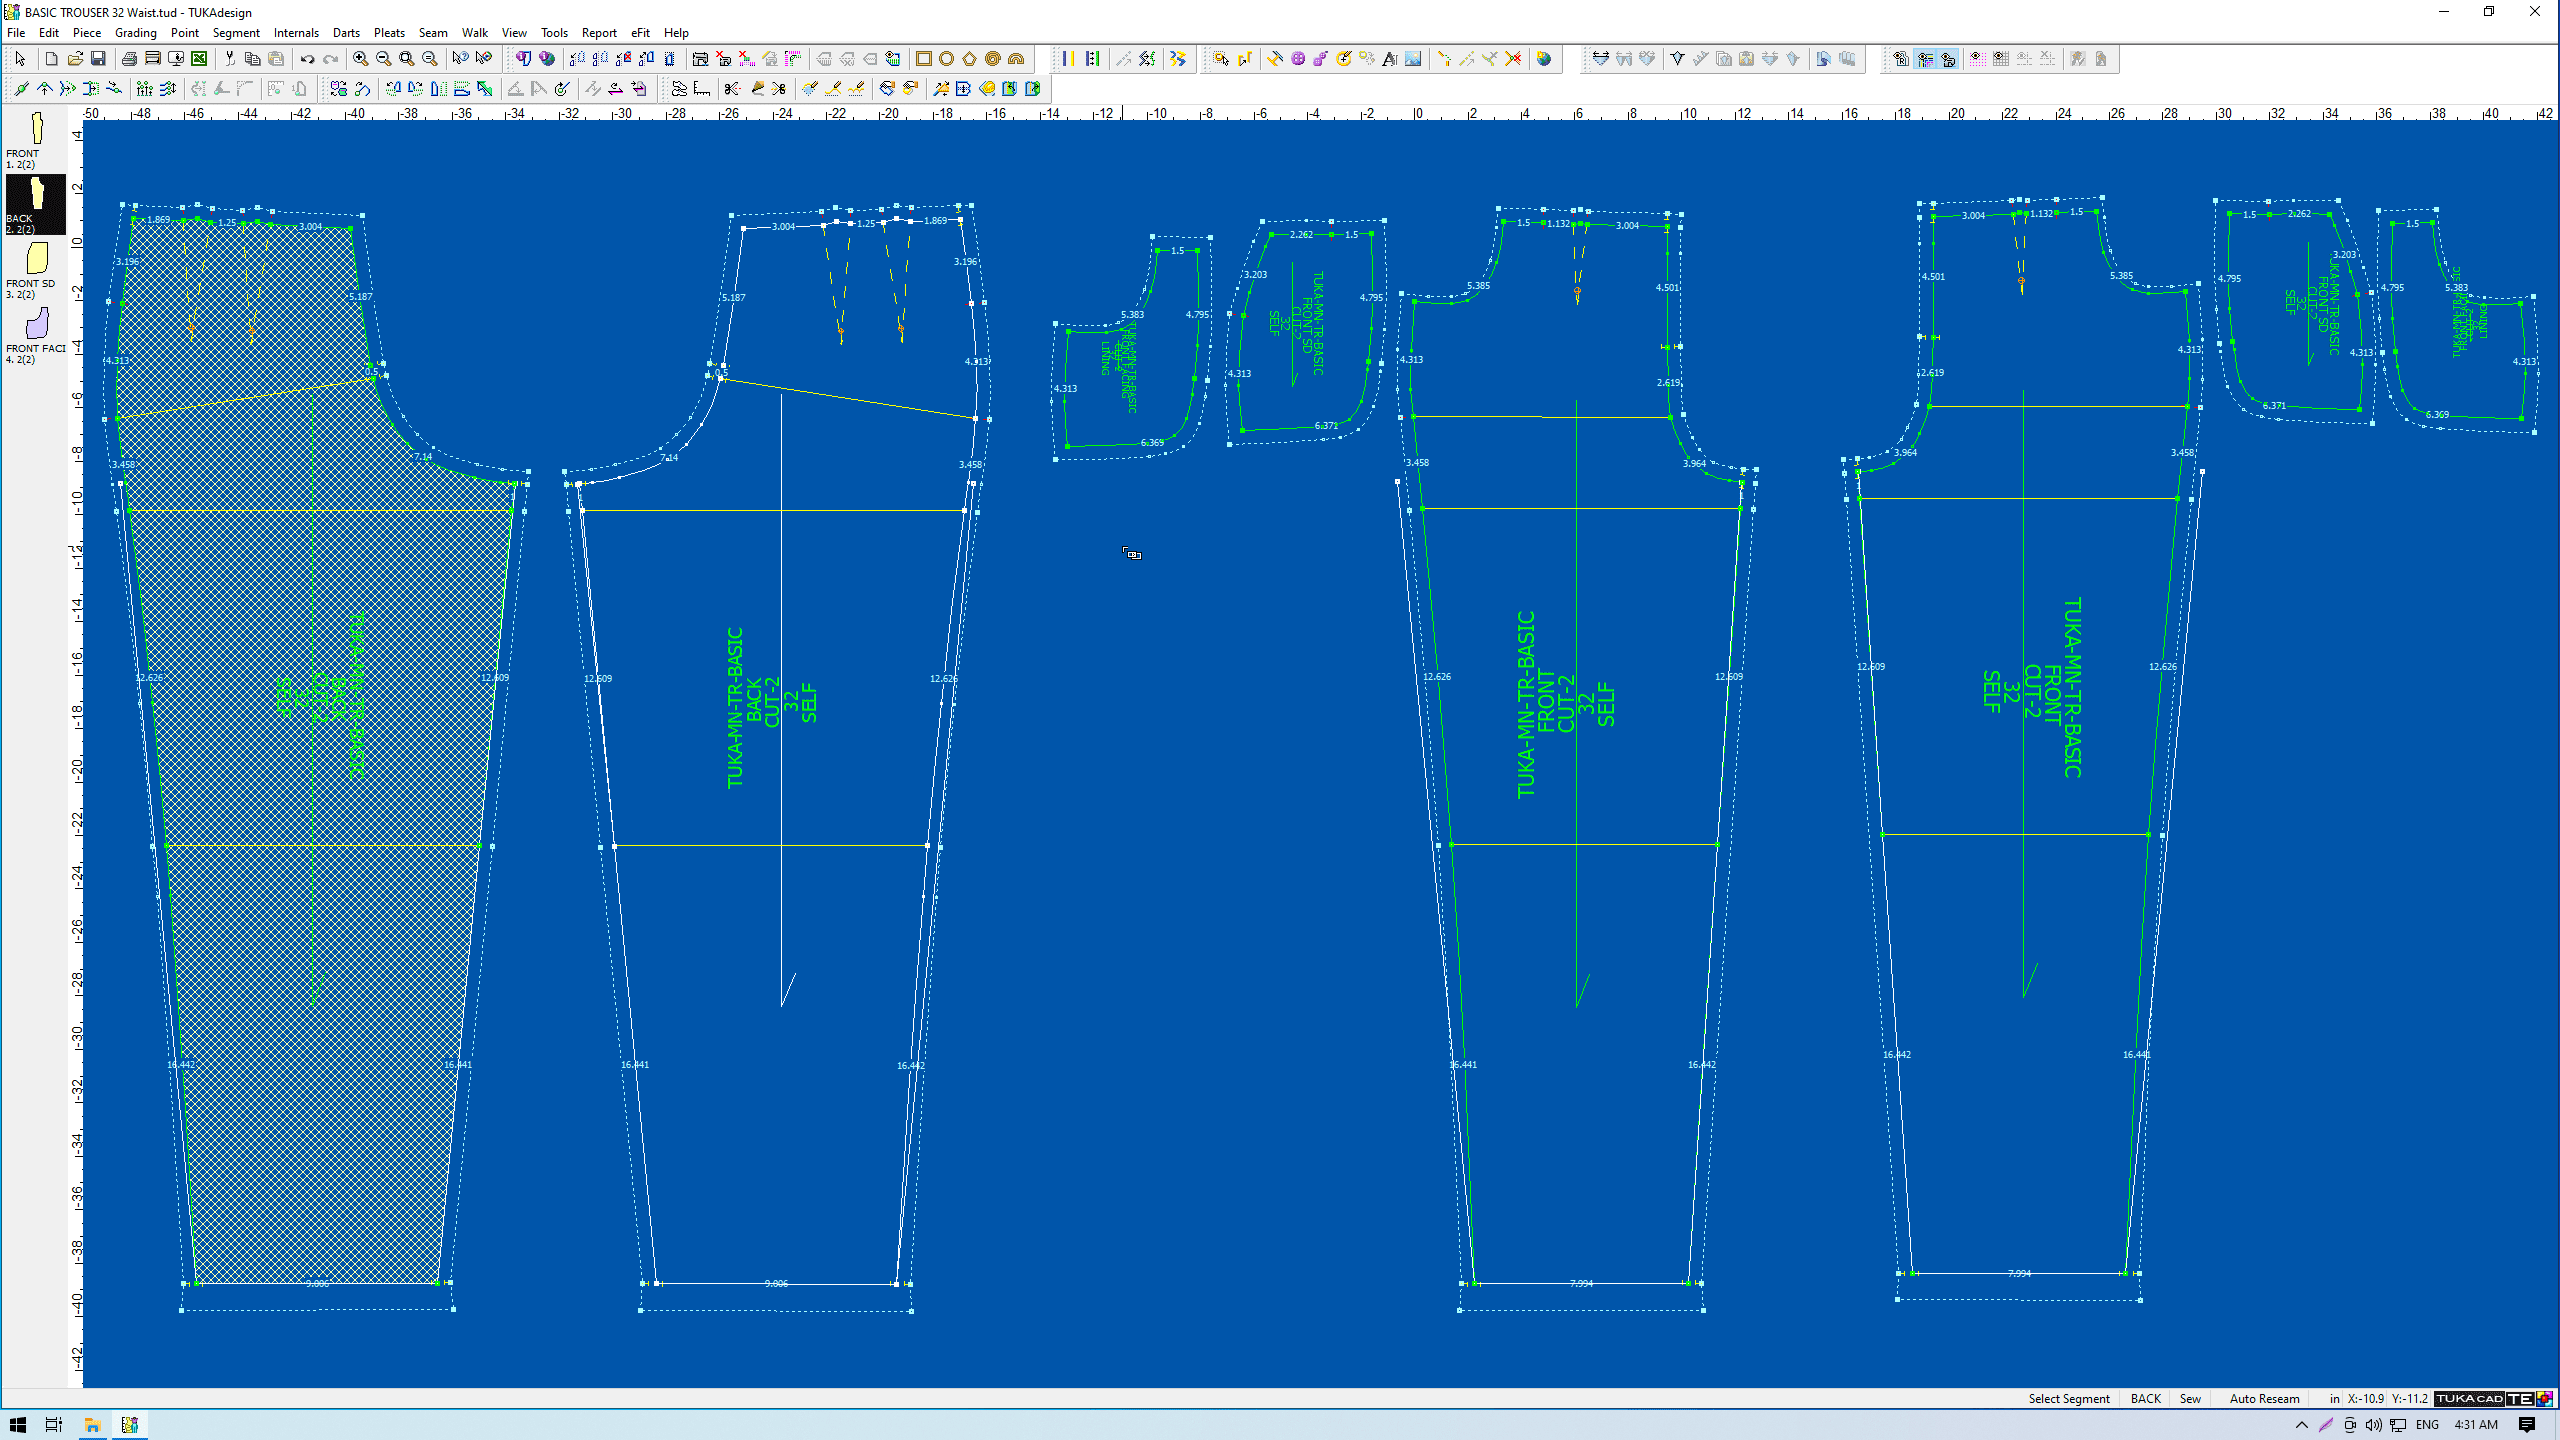
Task: Click the Undo arrow icon
Action: point(307,59)
